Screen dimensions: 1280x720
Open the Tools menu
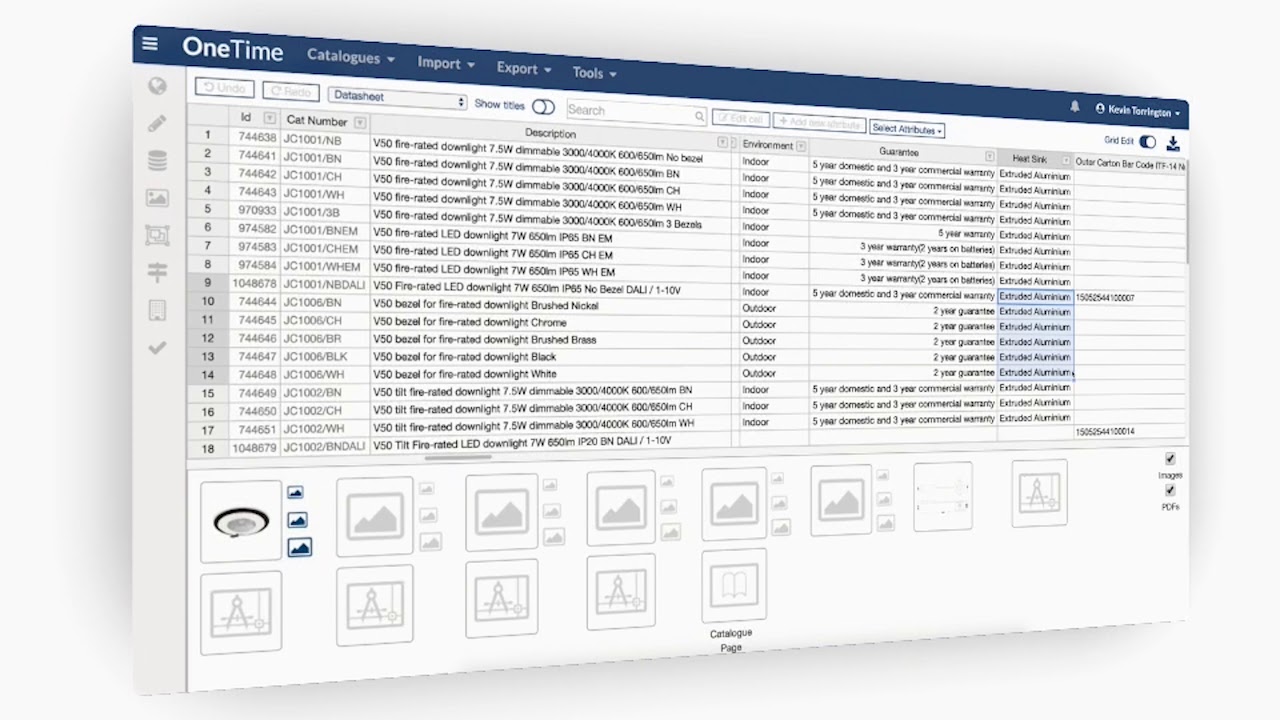594,73
